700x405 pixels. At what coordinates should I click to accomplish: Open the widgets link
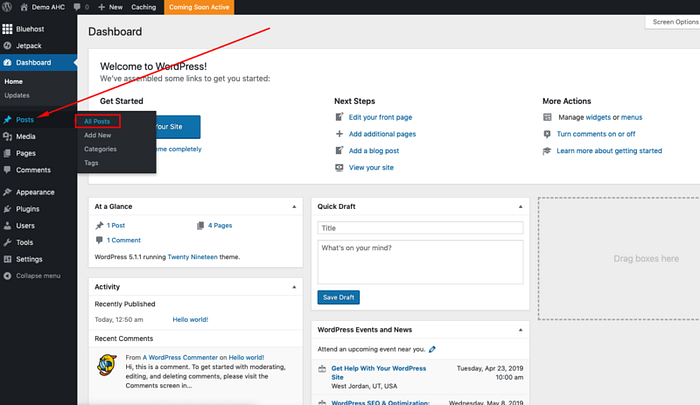tap(598, 117)
